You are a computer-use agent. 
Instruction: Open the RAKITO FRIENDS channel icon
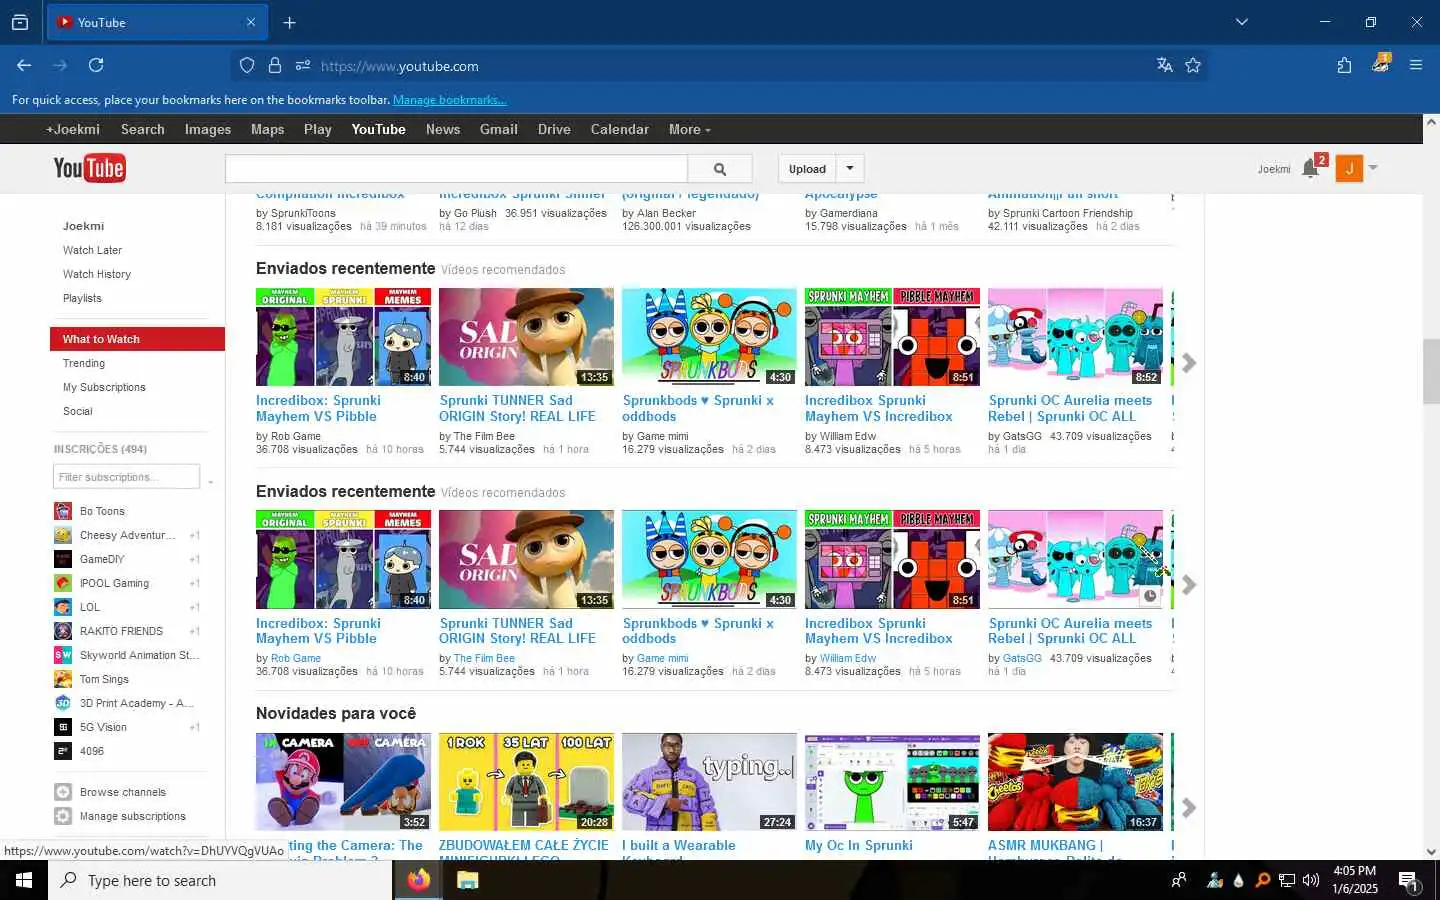[63, 631]
